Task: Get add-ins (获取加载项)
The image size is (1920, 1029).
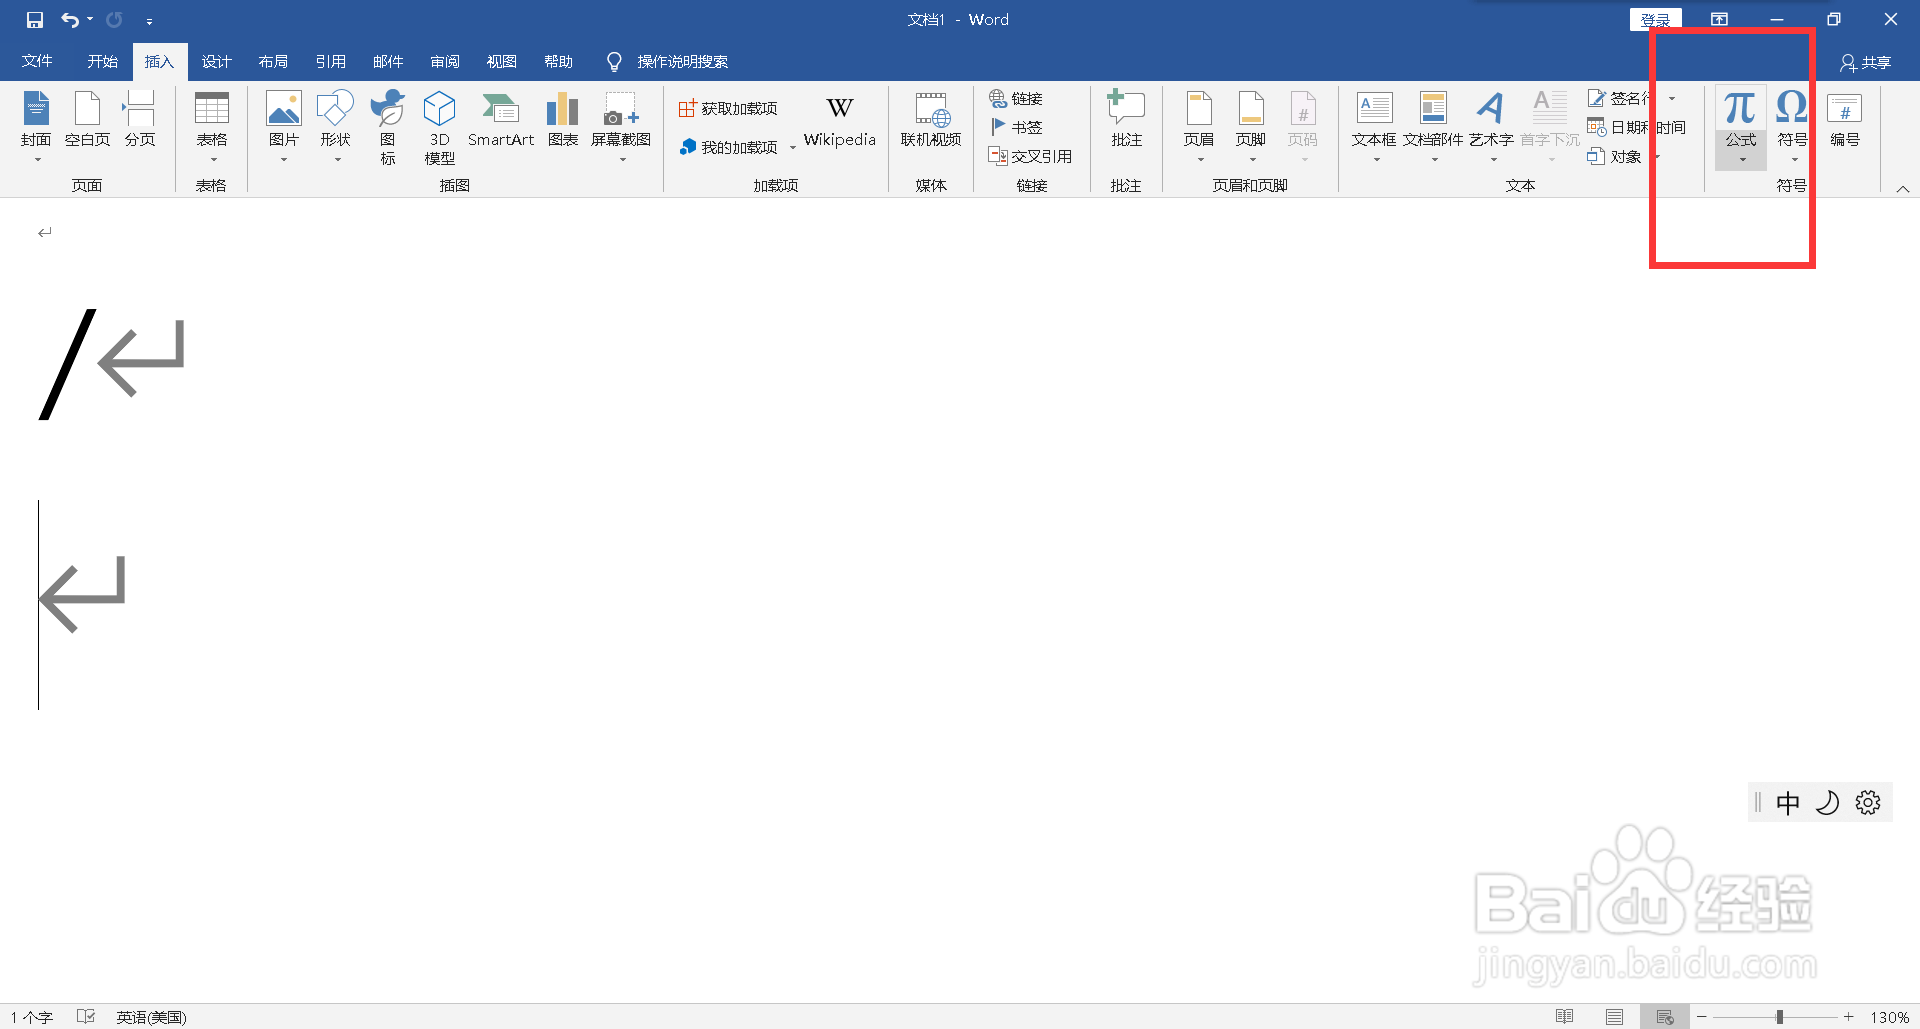Action: coord(728,108)
